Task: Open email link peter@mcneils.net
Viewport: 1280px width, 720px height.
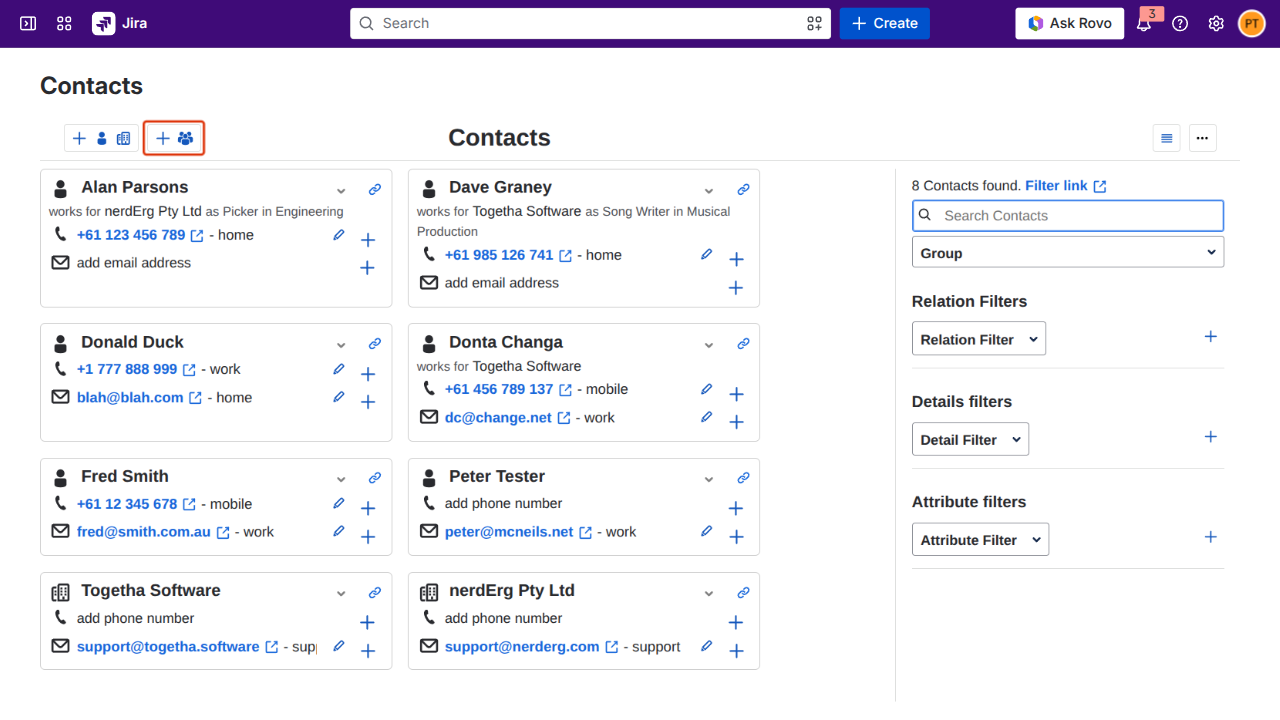Action: pyautogui.click(x=509, y=532)
